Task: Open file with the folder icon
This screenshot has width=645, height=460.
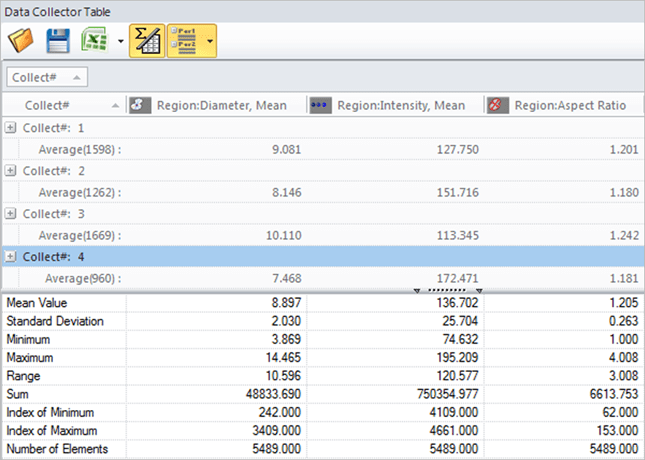Action: (x=21, y=41)
